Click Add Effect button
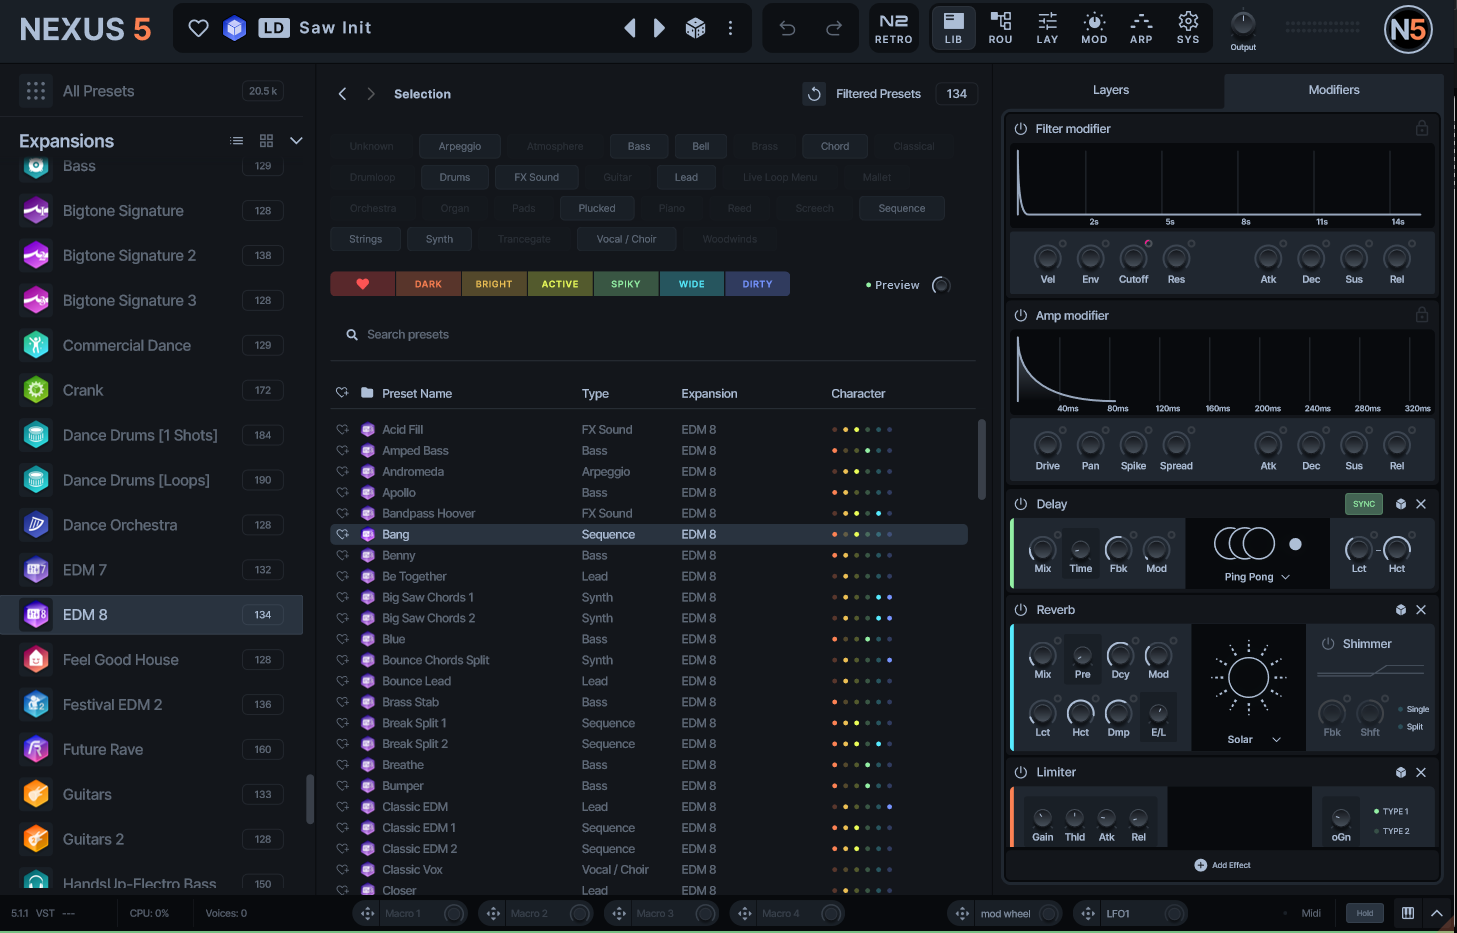This screenshot has height=933, width=1457. pyautogui.click(x=1223, y=865)
